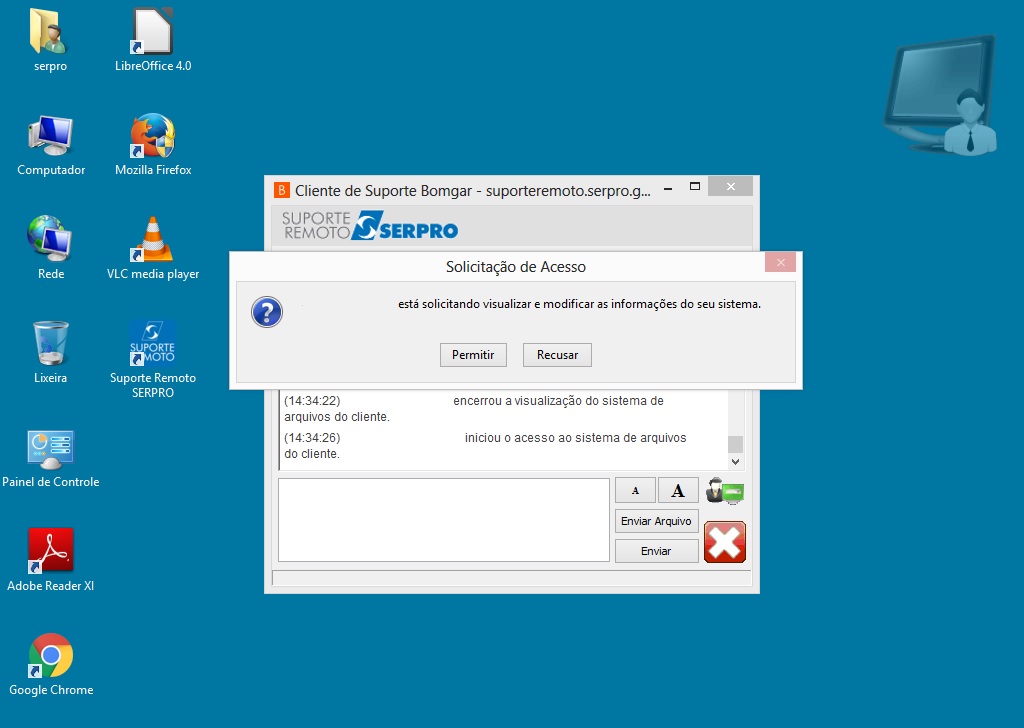The width and height of the screenshot is (1024, 728).
Task: Click the Enviar Arquivo button
Action: (656, 521)
